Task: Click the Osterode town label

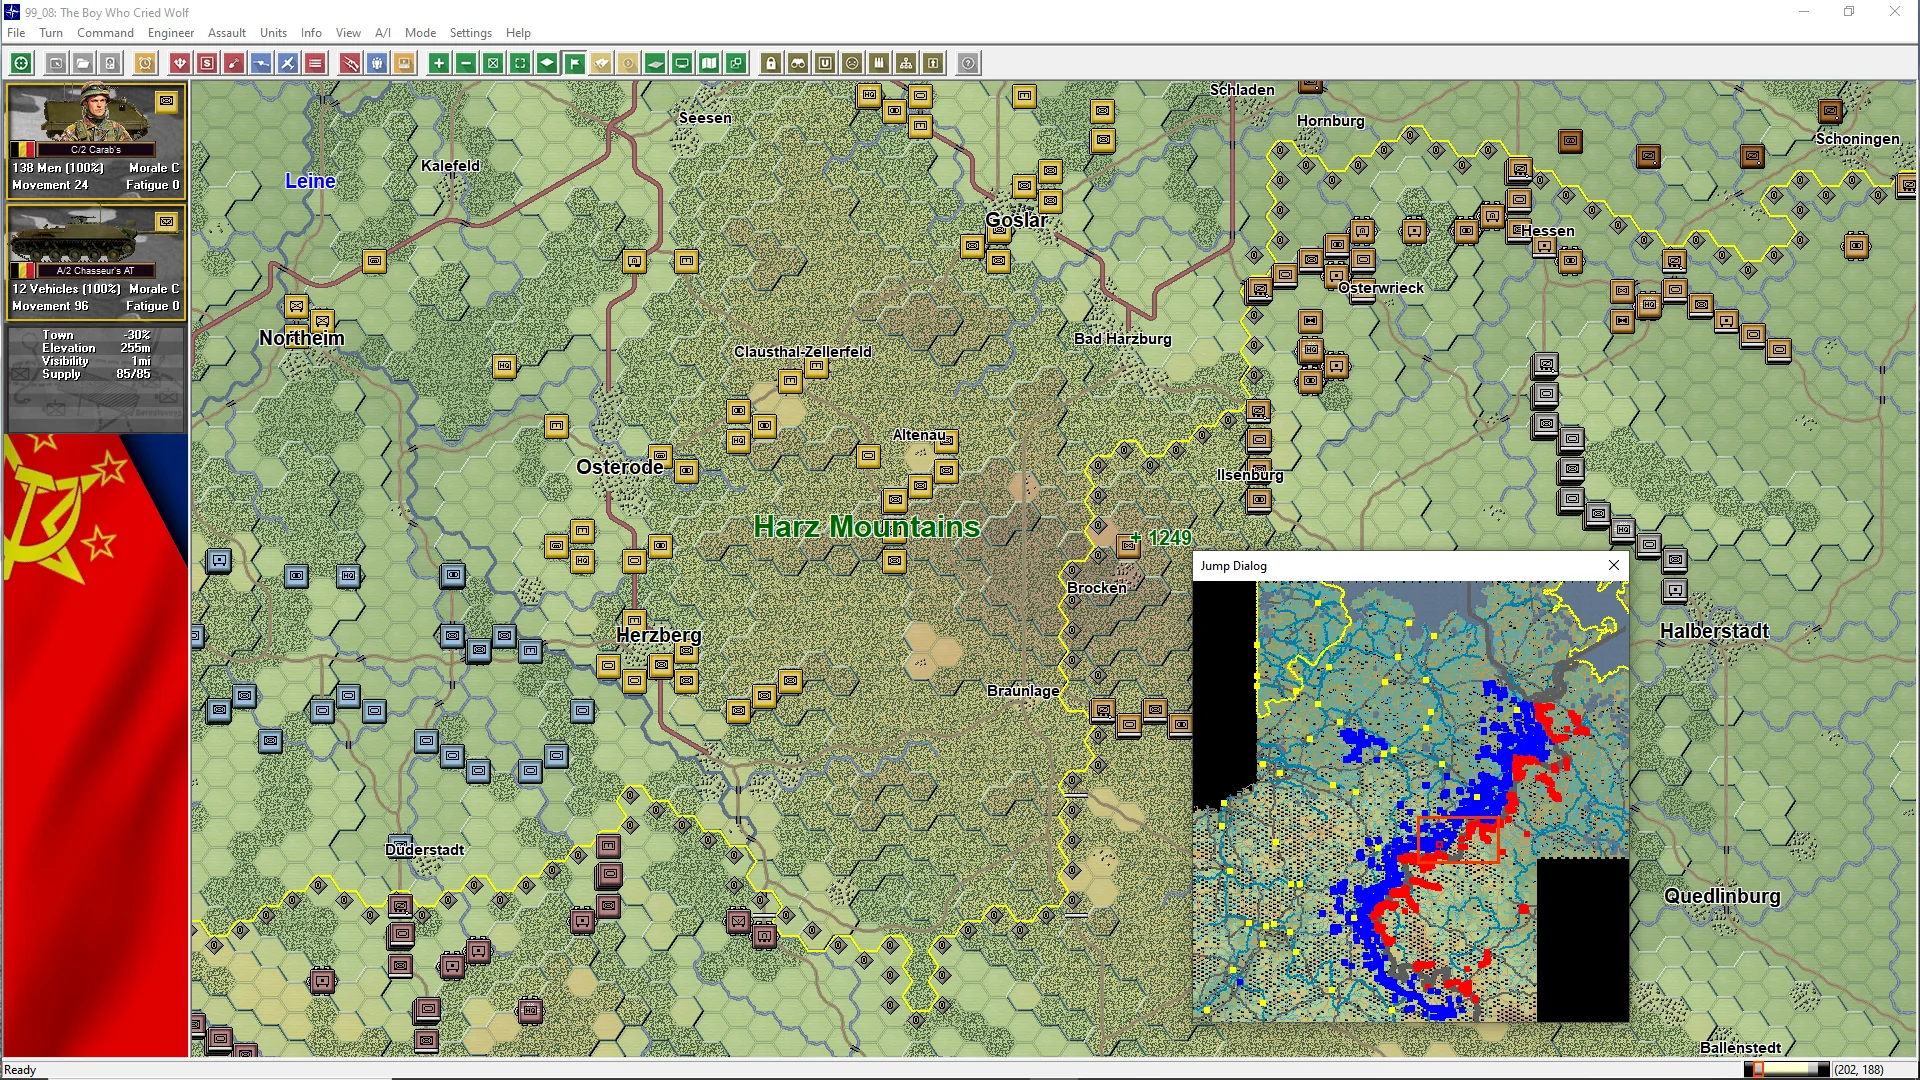Action: [x=620, y=467]
